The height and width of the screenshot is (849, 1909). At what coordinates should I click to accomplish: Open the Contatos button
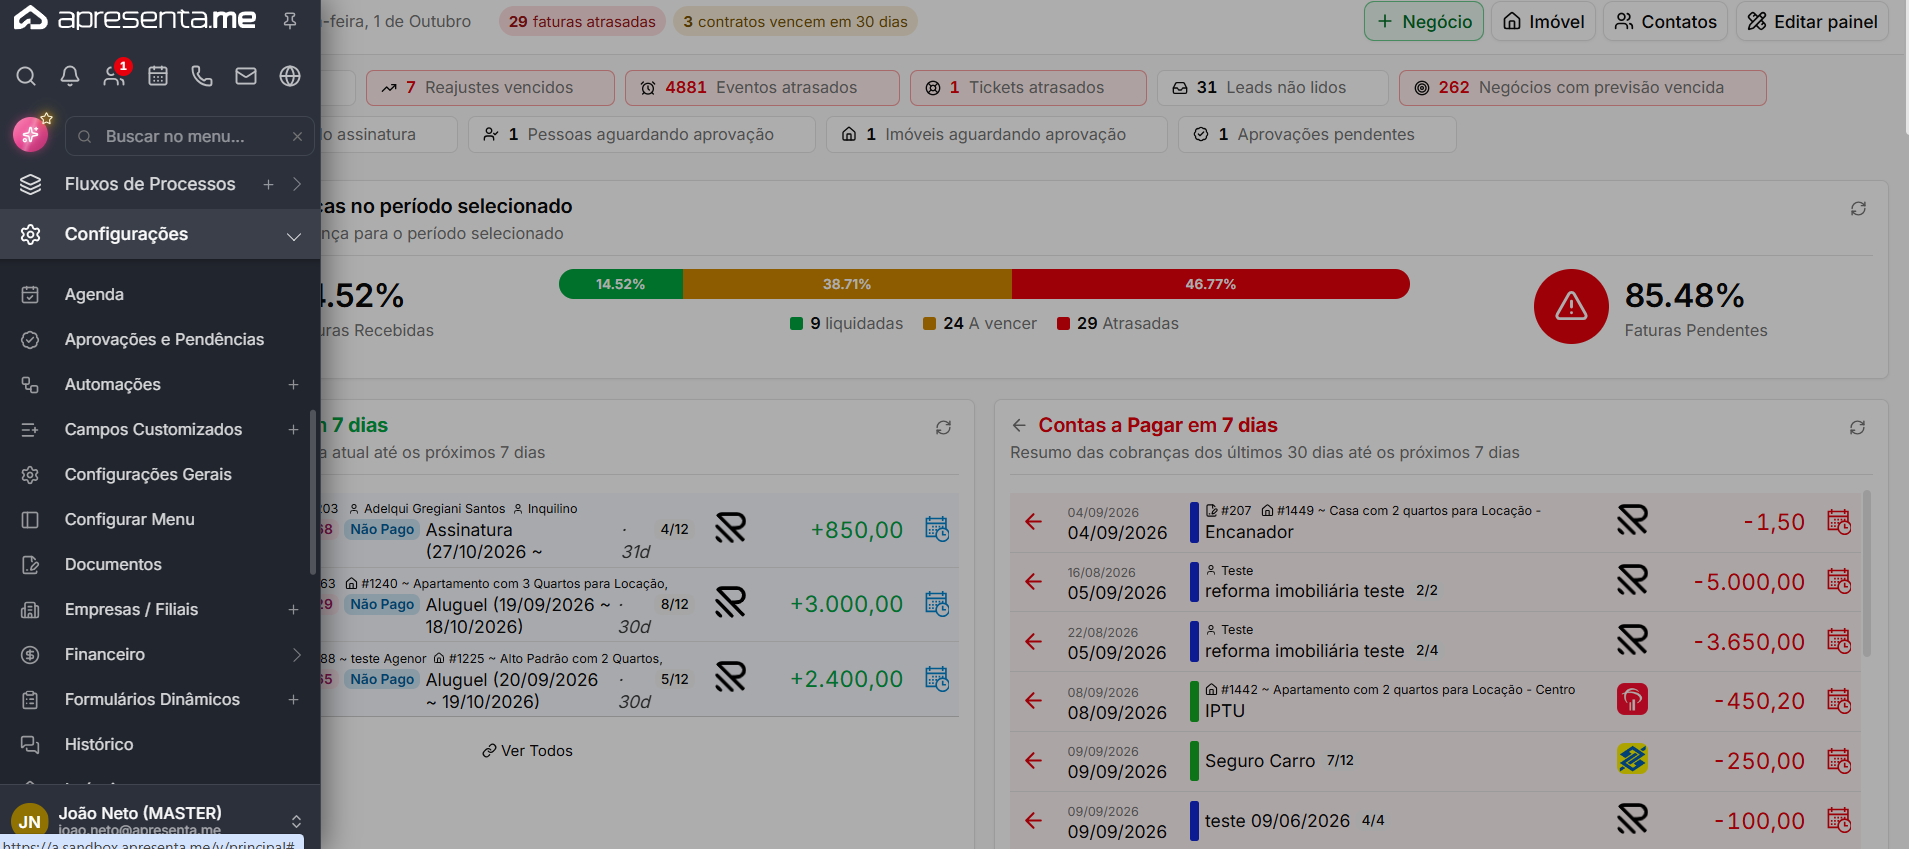[1665, 21]
